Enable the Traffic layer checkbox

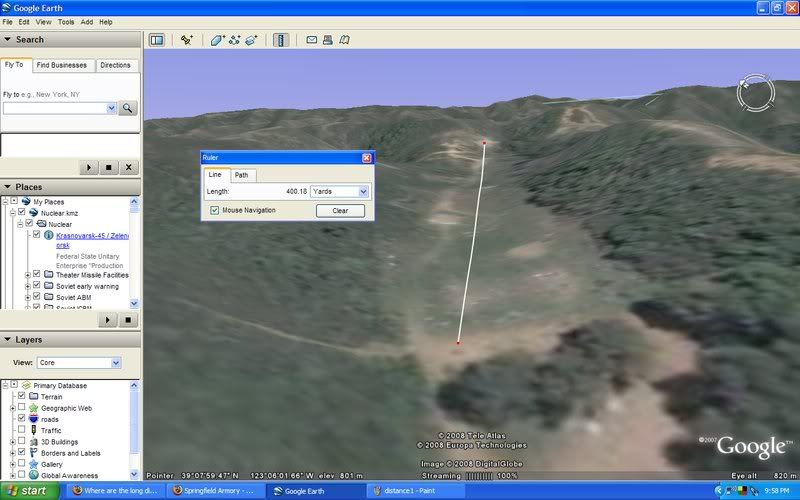tap(21, 429)
